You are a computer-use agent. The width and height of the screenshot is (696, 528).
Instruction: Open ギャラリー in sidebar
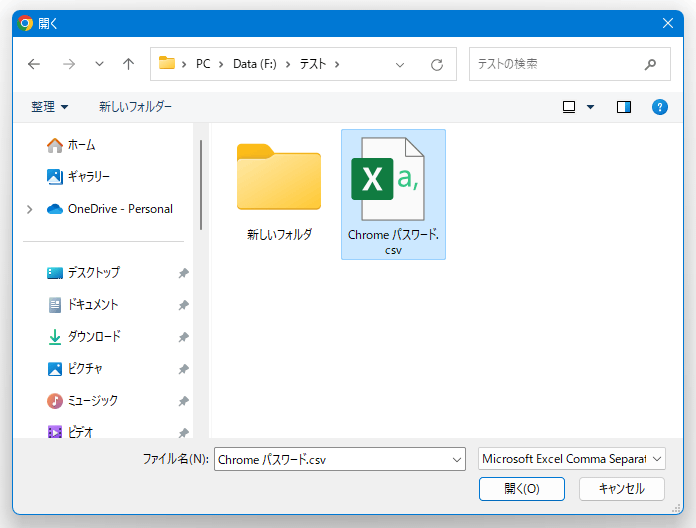78,177
